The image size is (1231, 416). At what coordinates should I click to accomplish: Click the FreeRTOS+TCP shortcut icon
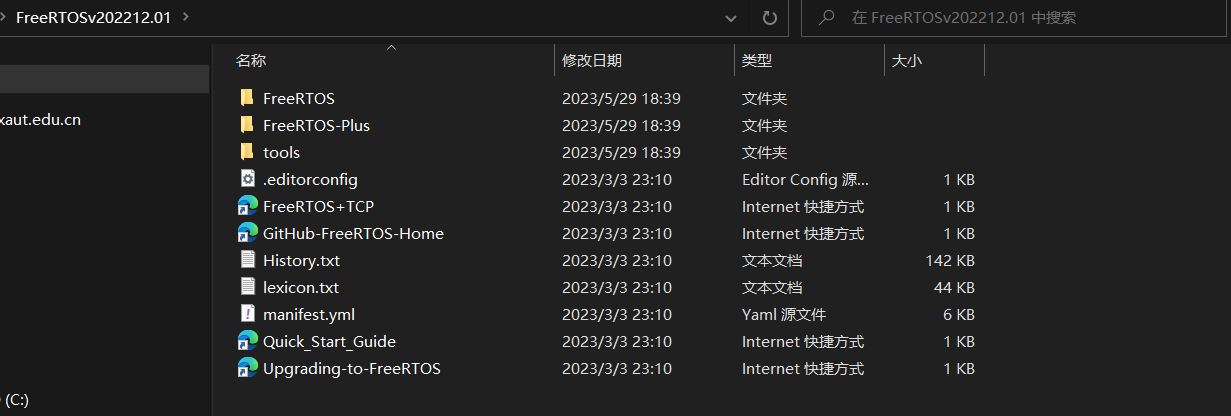(248, 206)
